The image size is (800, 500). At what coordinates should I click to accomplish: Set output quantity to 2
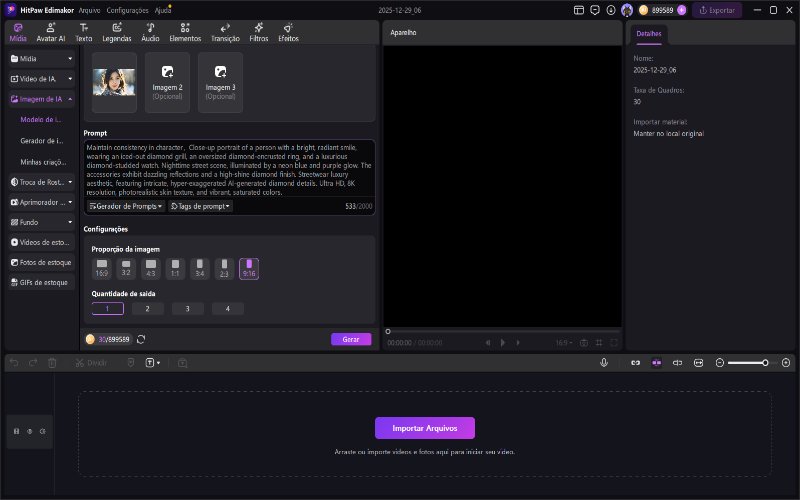pyautogui.click(x=147, y=309)
